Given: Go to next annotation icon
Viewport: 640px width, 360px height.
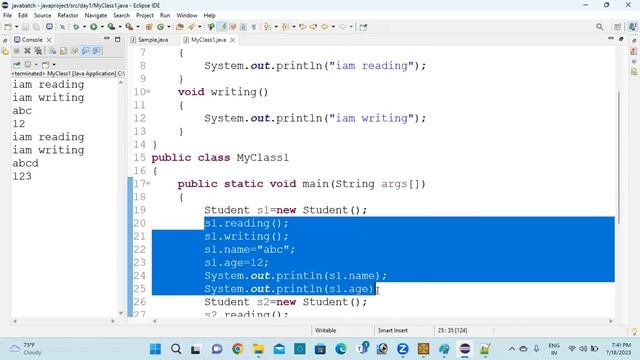Looking at the screenshot, I should 267,27.
